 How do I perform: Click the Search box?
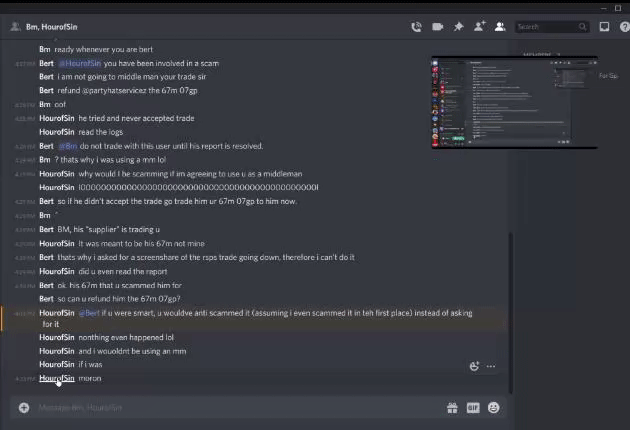[552, 27]
